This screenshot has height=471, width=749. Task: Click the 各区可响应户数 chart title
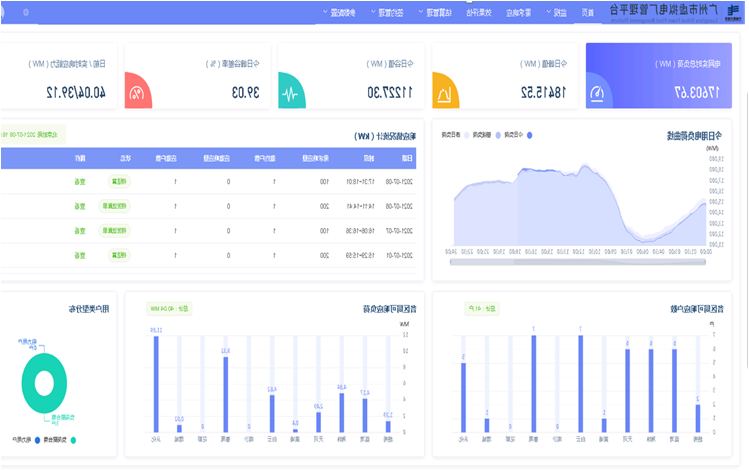[697, 309]
